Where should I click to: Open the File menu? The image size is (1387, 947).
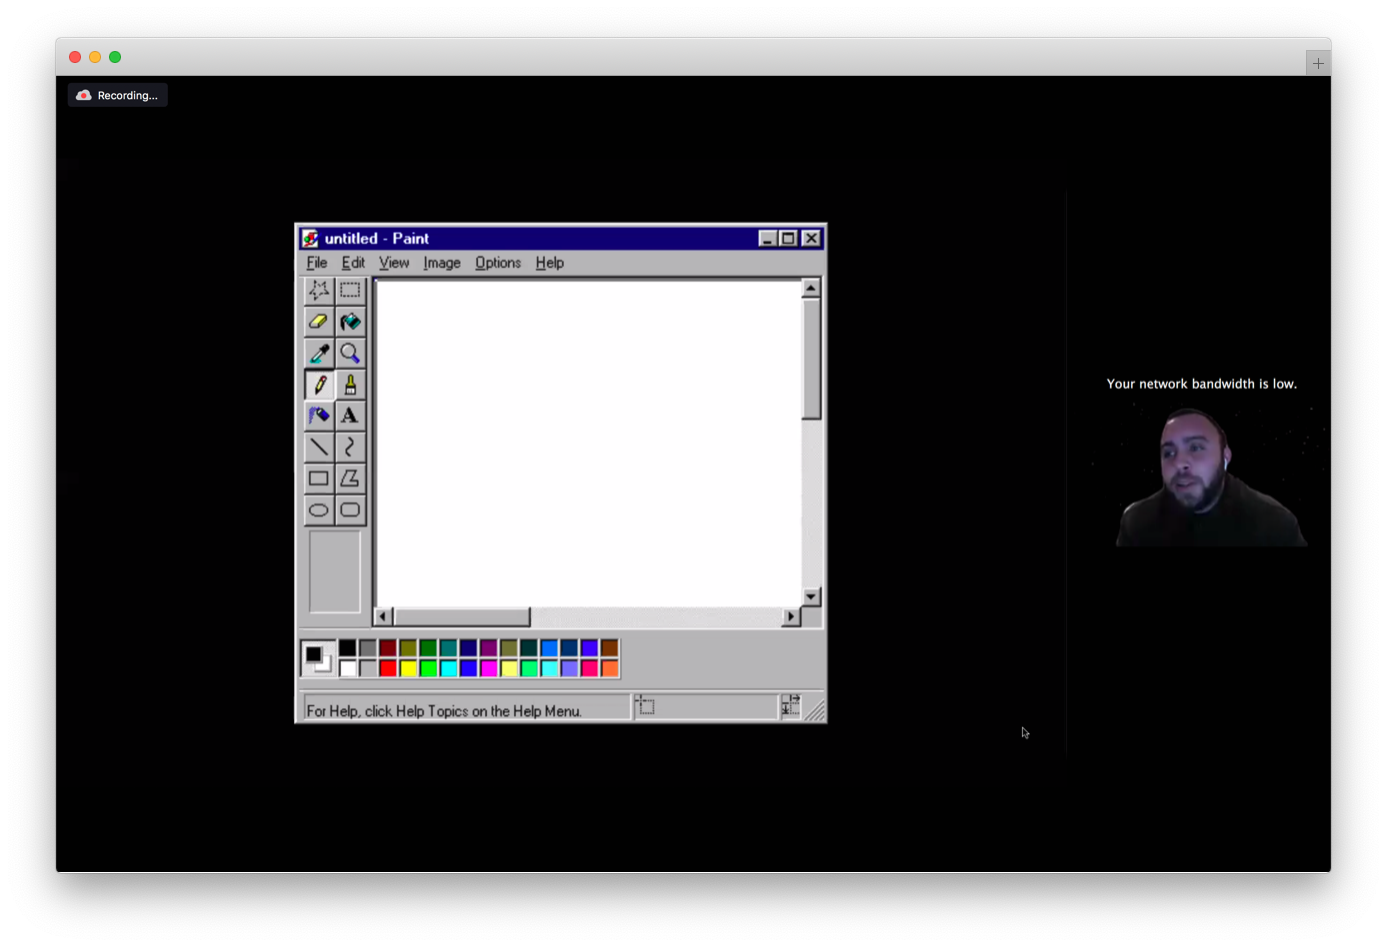coord(317,263)
